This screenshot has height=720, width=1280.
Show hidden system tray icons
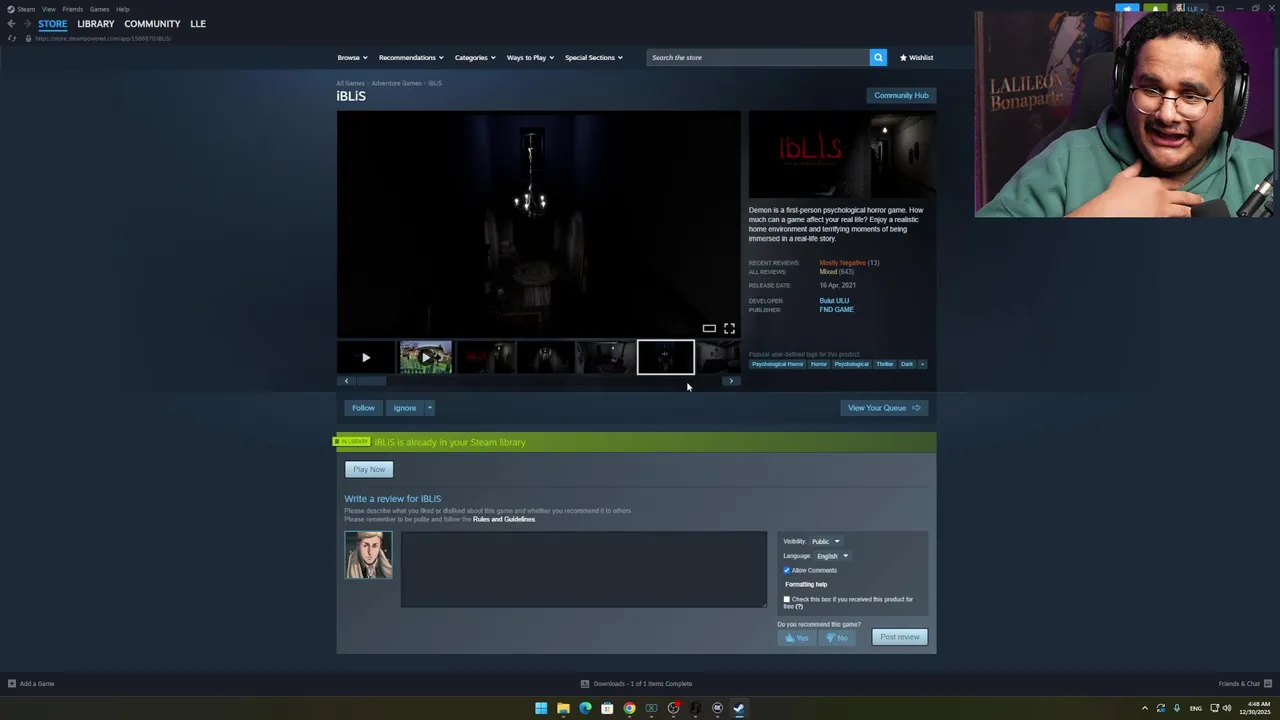point(1145,708)
